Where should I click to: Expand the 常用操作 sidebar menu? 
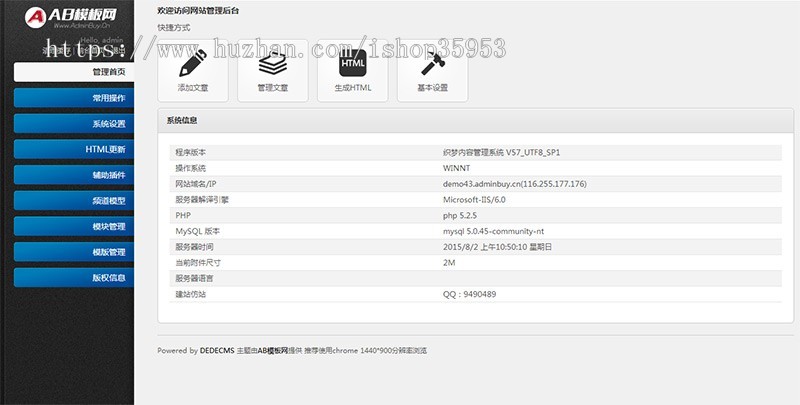click(74, 98)
